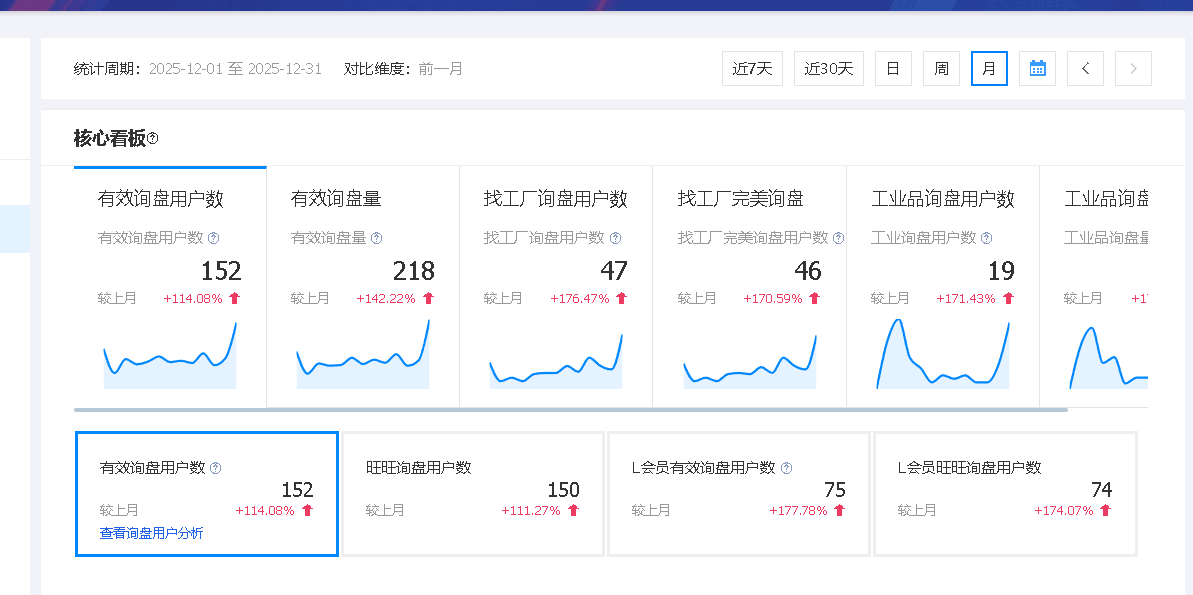Select the 旺旺询盘用户数 metric box
Image resolution: width=1193 pixels, height=595 pixels.
(x=472, y=494)
